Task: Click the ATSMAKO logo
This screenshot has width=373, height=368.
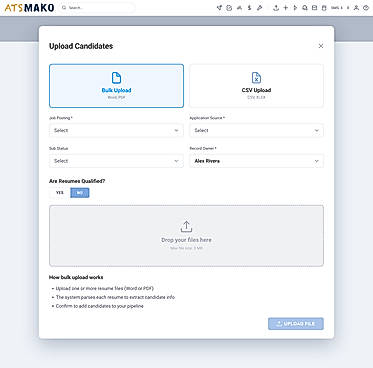Action: click(29, 8)
